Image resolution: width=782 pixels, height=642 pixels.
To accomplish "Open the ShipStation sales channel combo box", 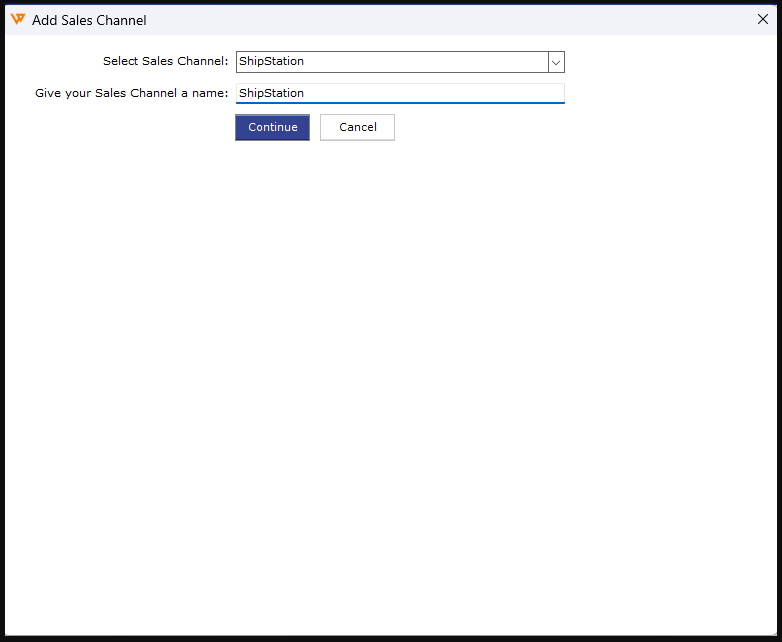I will tap(392, 62).
